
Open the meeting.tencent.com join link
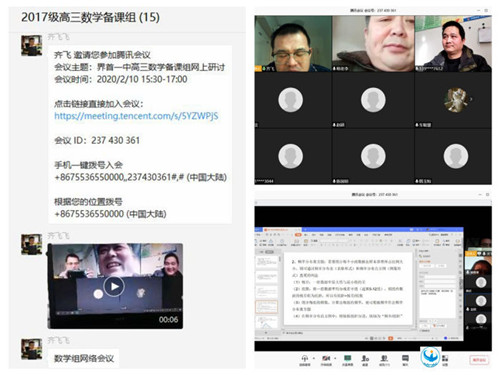(136, 116)
